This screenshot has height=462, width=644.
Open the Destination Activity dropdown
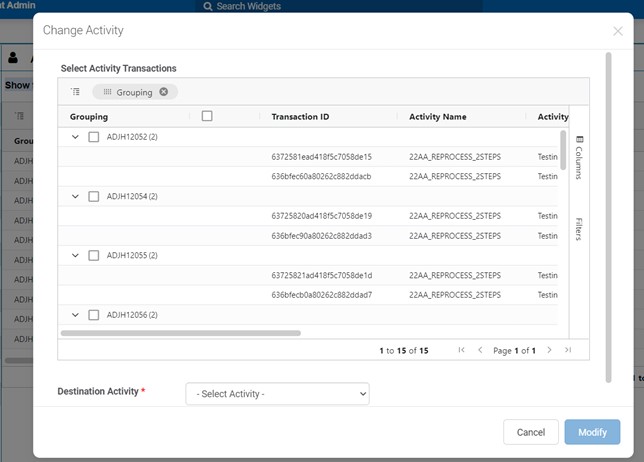click(277, 394)
